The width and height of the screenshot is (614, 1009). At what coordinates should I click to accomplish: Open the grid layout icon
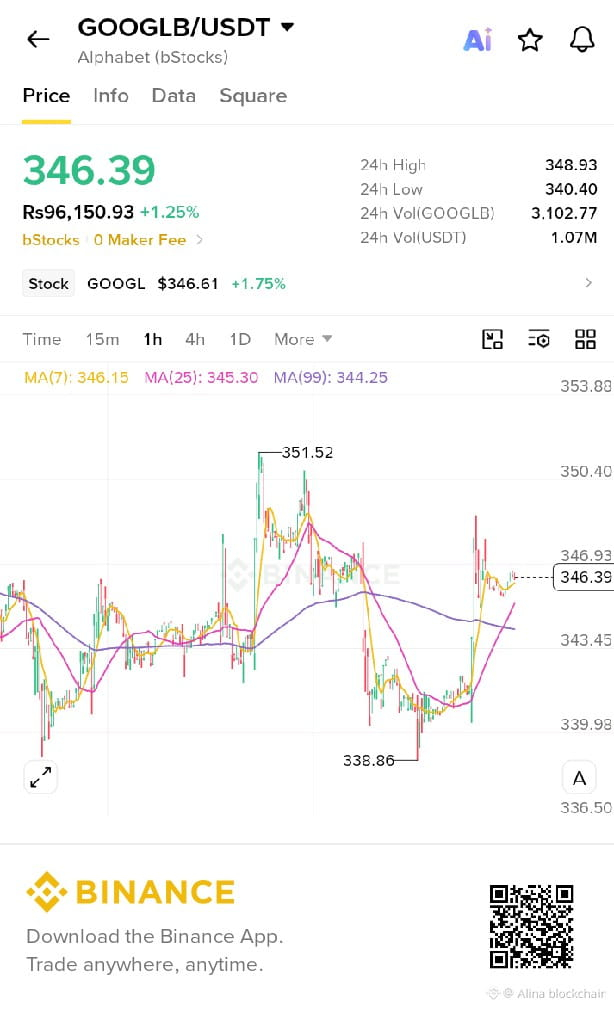coord(585,339)
